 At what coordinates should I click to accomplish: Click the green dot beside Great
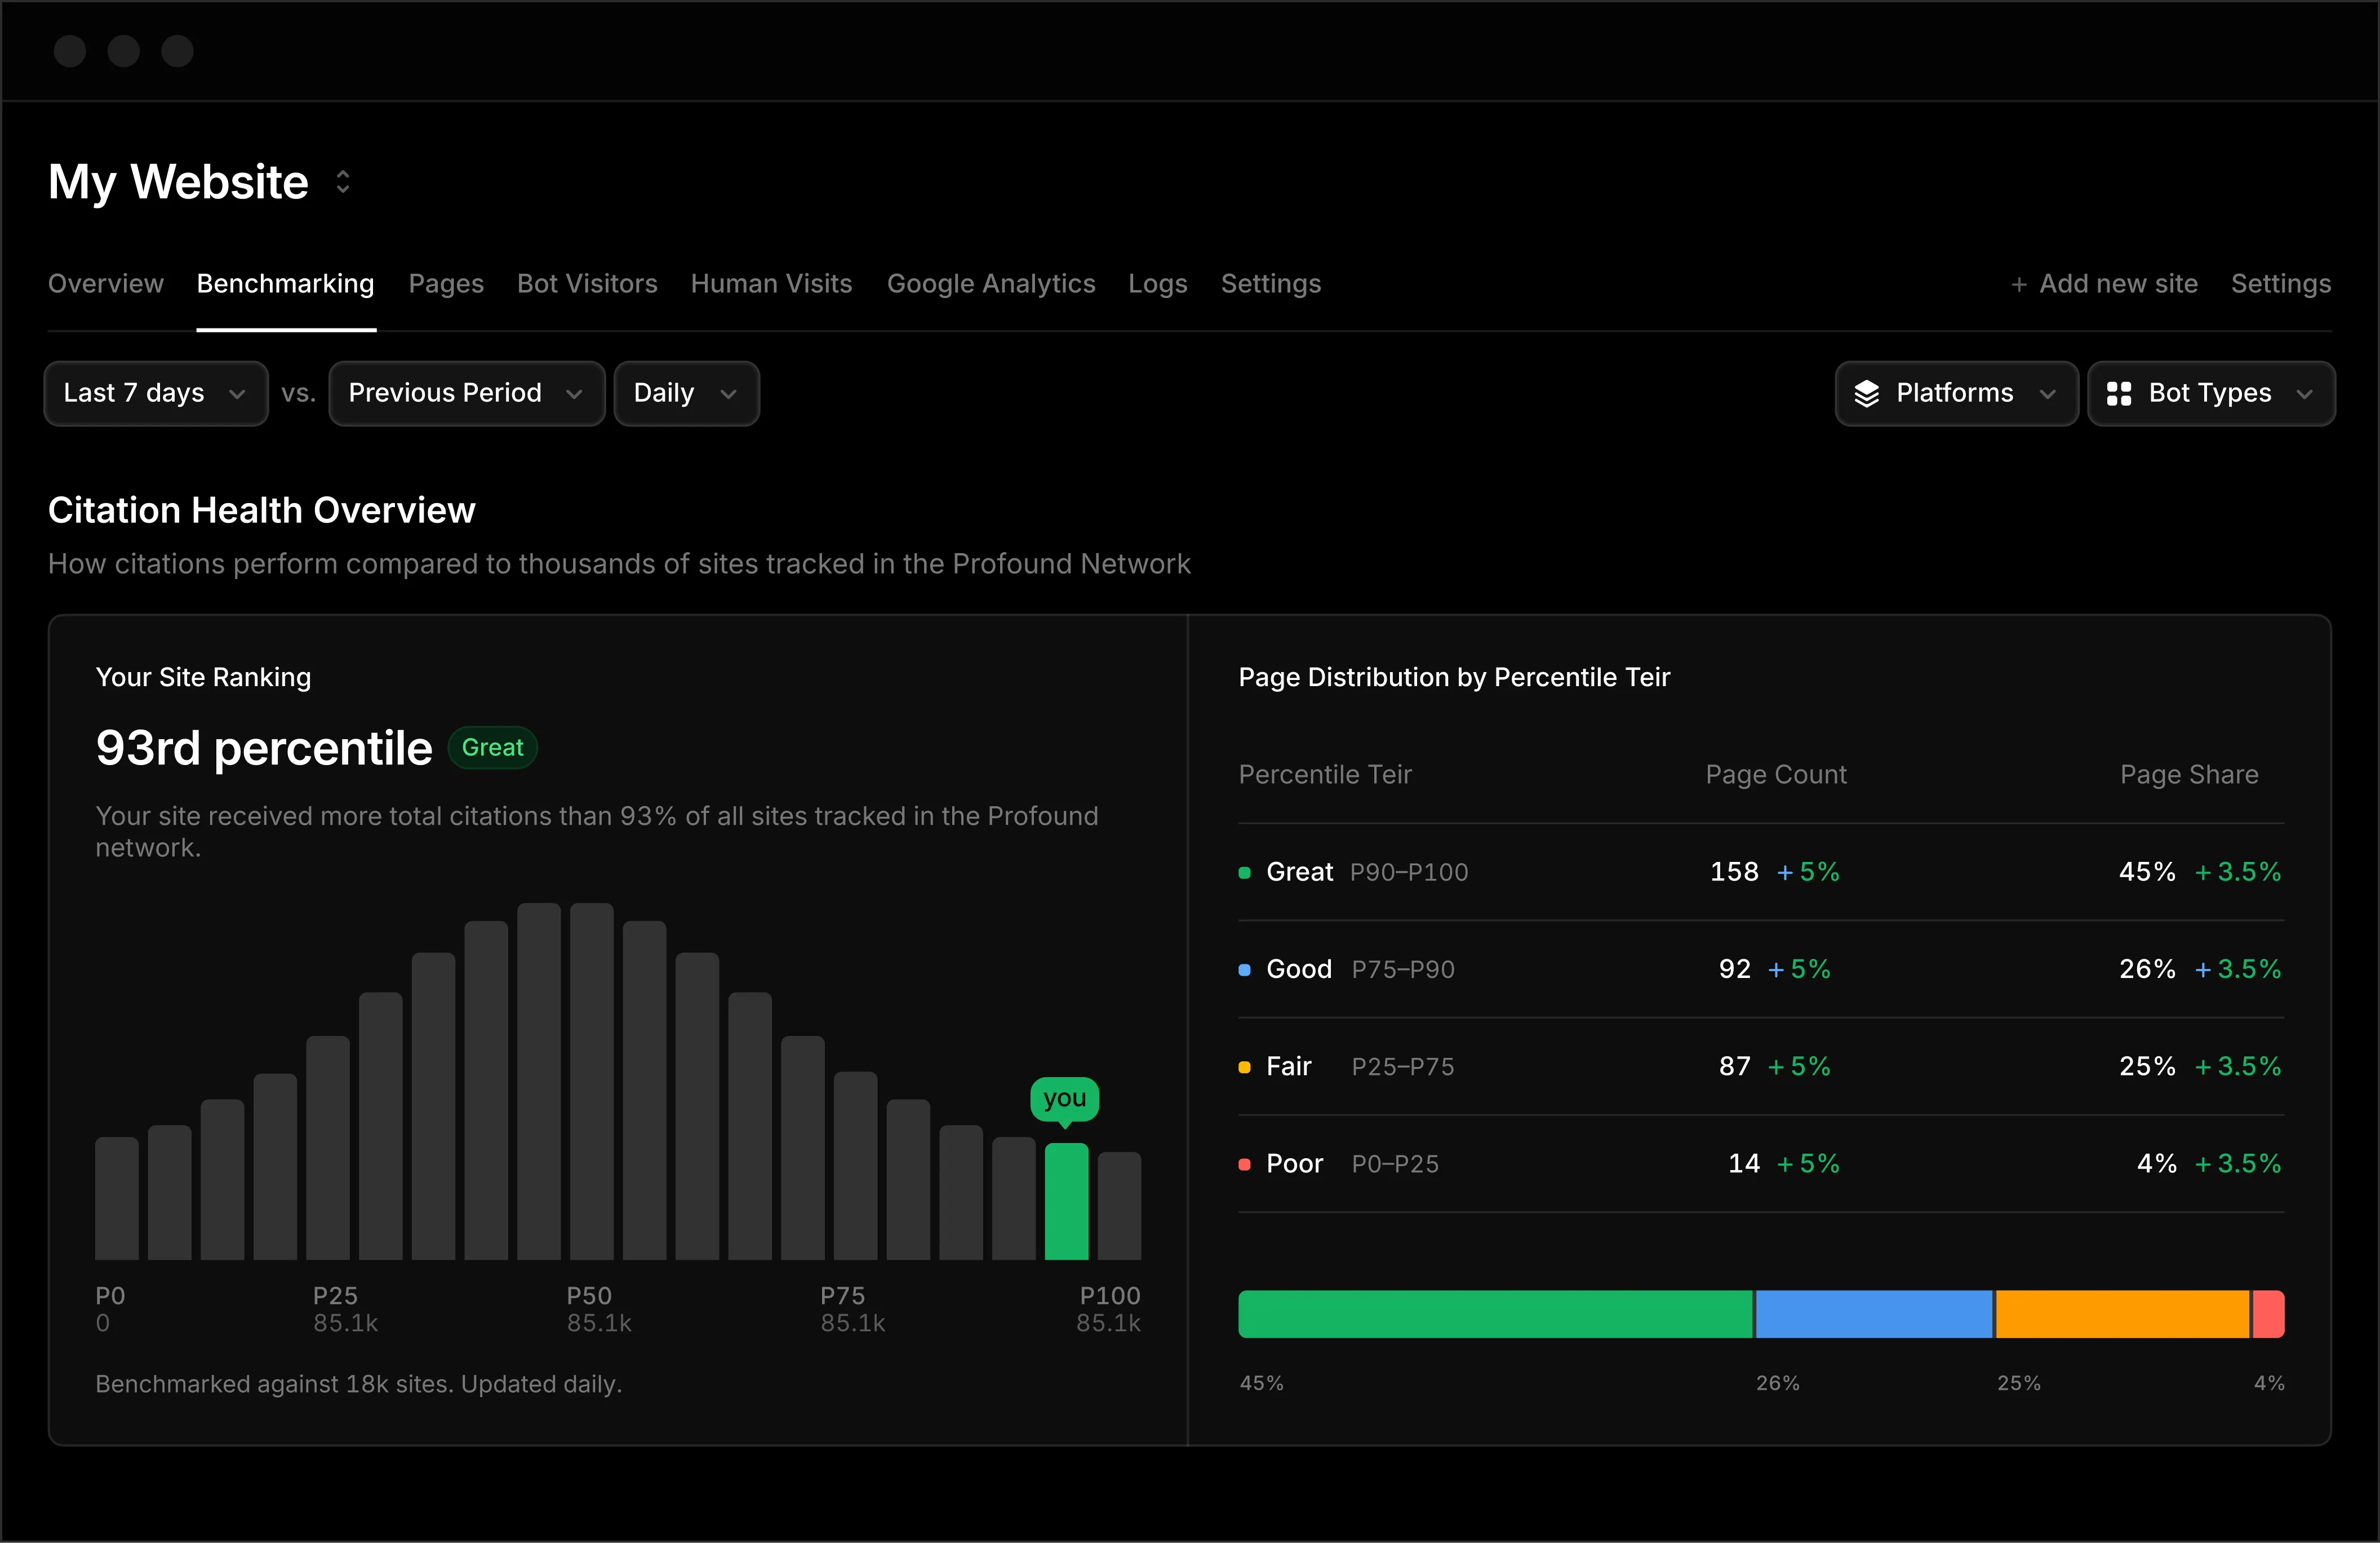click(1245, 872)
